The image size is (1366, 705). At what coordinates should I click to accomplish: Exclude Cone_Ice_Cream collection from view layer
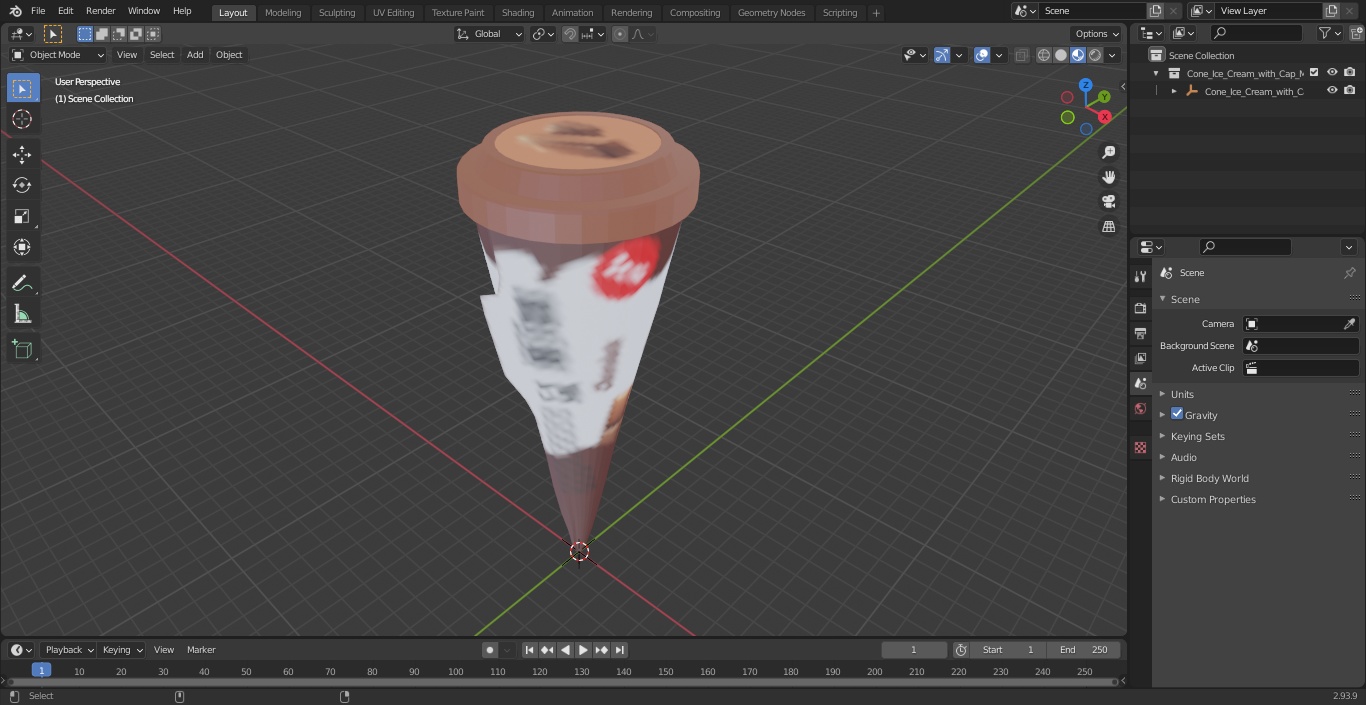(1314, 73)
